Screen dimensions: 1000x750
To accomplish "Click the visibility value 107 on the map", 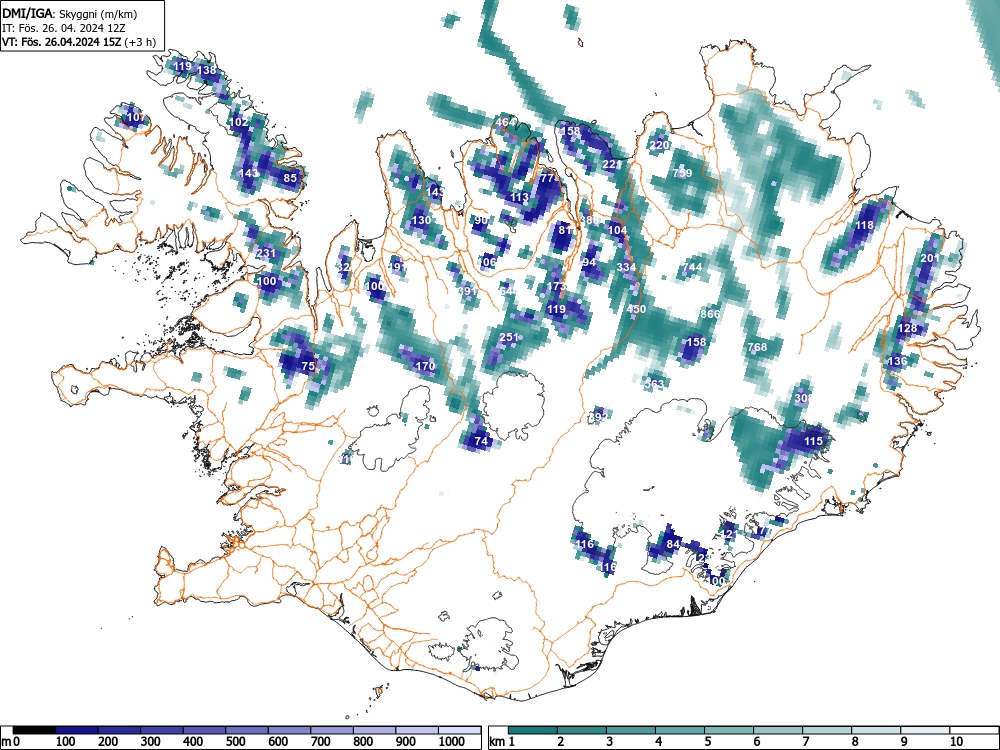I will click(x=136, y=117).
